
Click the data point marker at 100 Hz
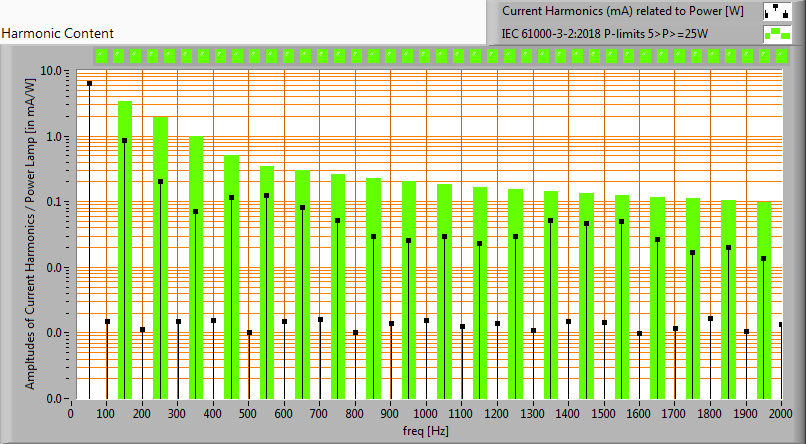click(x=107, y=322)
